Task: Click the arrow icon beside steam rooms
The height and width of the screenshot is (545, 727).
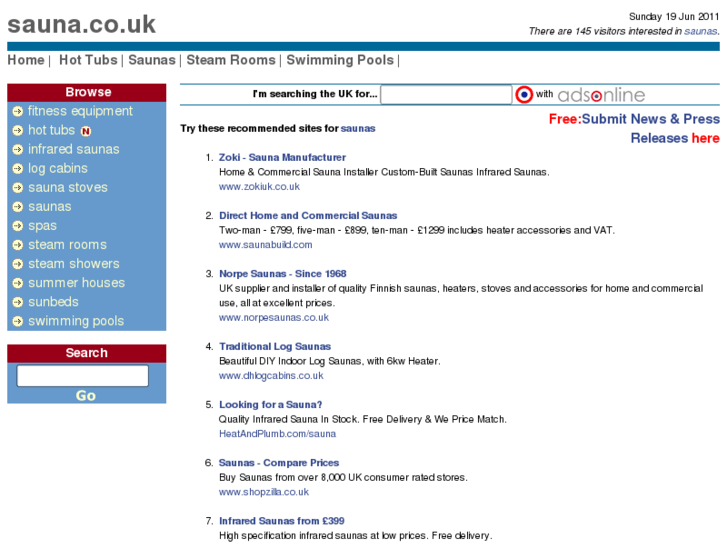Action: click(x=18, y=244)
